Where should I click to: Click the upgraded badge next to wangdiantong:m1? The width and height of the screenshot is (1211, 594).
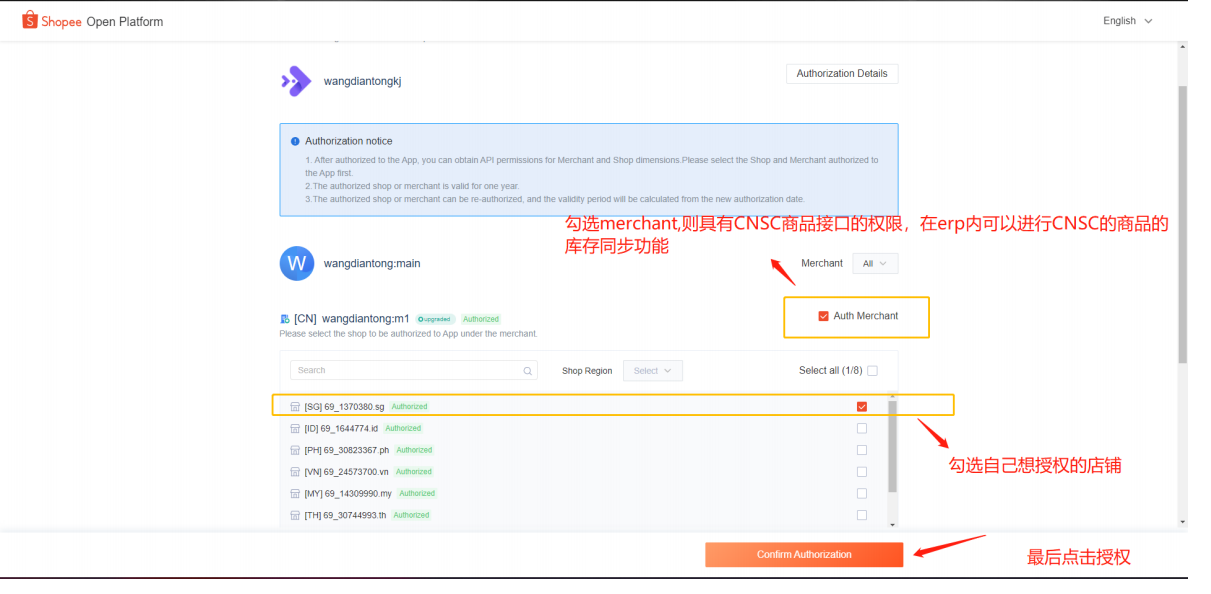pos(435,320)
